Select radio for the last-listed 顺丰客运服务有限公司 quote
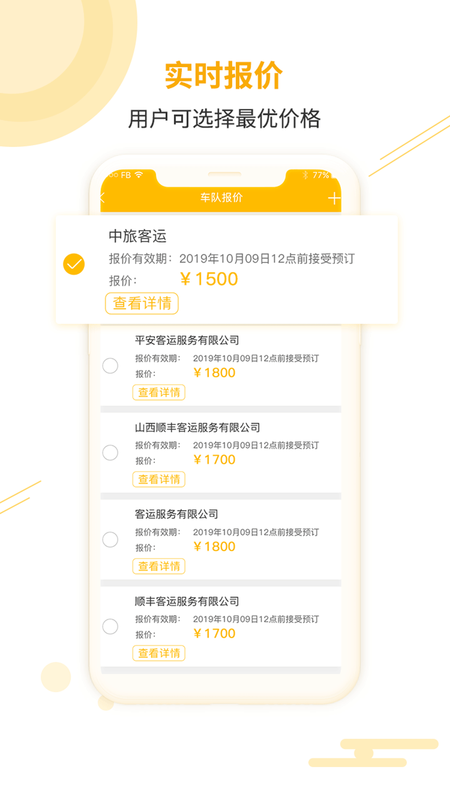Image resolution: width=450 pixels, height=800 pixels. coord(110,627)
